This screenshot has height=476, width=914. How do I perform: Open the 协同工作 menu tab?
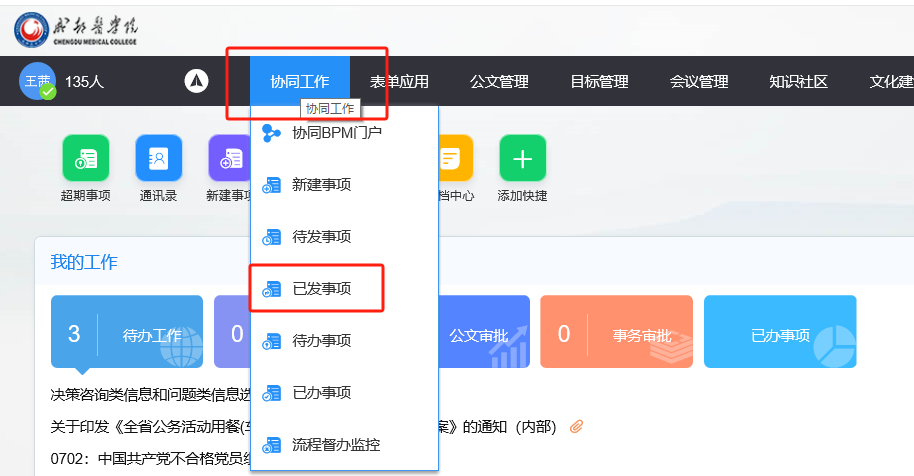coord(299,82)
